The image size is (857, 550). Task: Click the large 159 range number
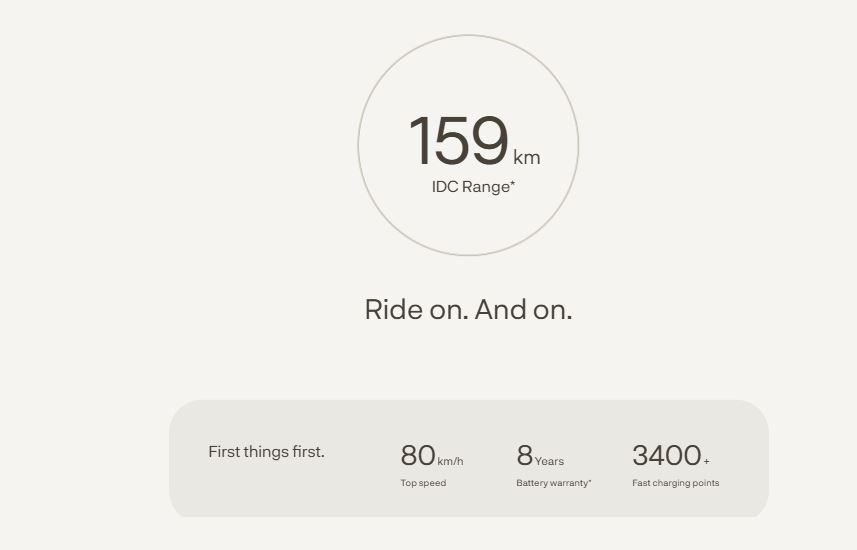[x=458, y=141]
